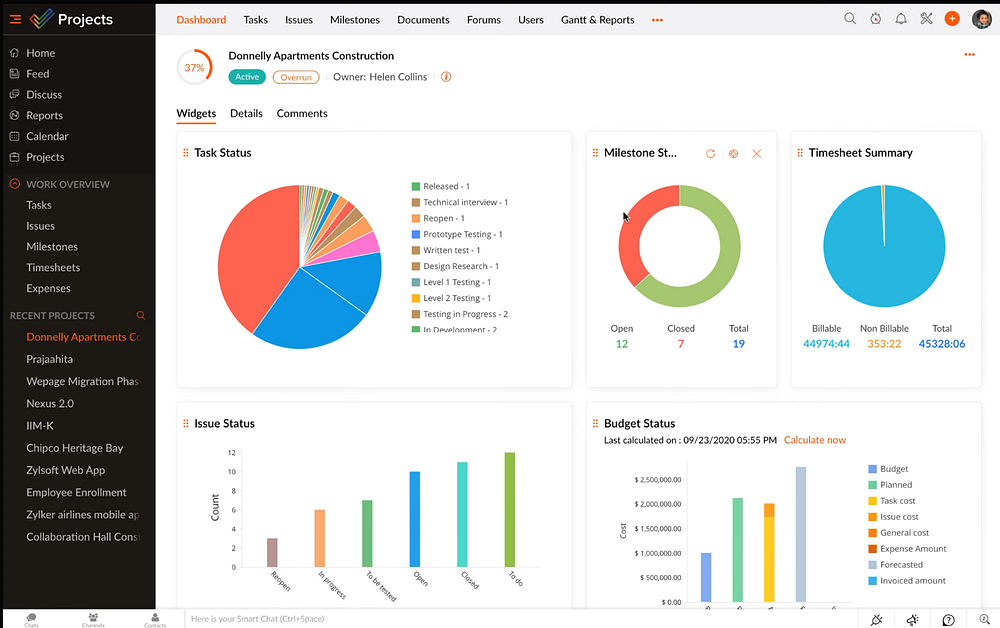This screenshot has height=628, width=1000.
Task: Open the search magnifier in top bar
Action: [x=849, y=18]
